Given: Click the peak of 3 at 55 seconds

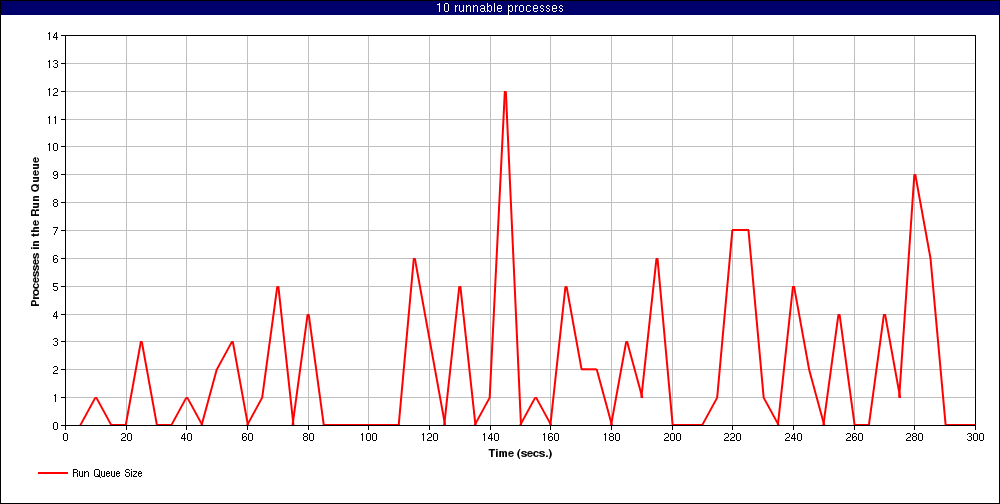Looking at the screenshot, I should [x=232, y=342].
